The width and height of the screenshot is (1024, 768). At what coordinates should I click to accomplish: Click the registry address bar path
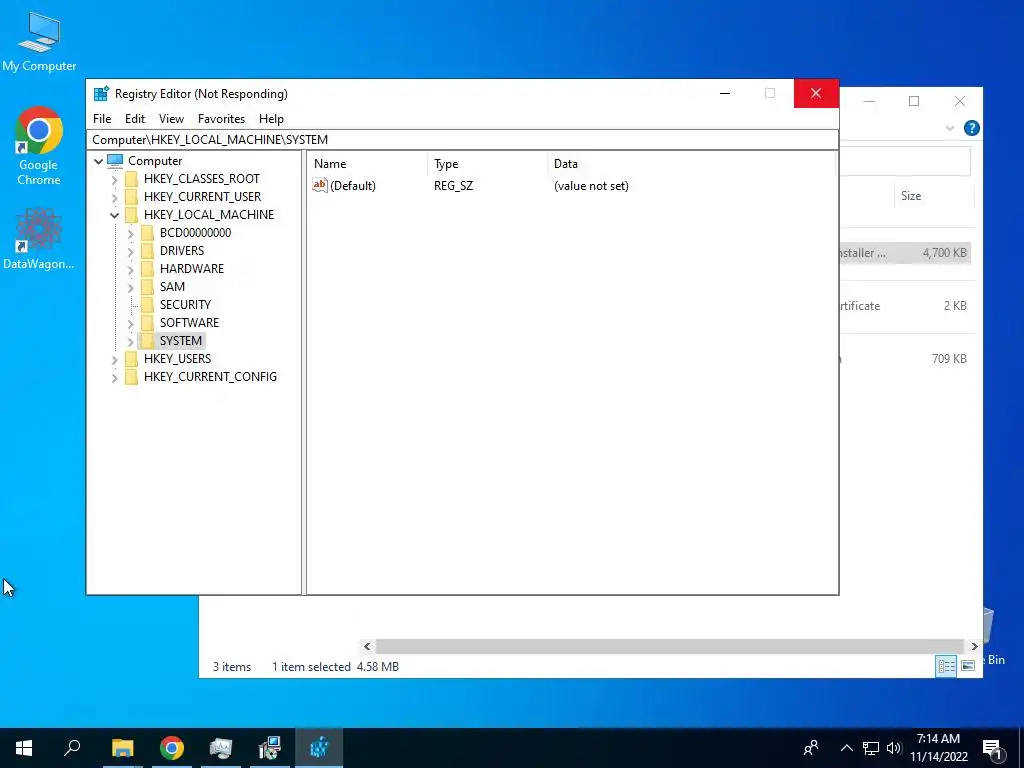tap(462, 140)
